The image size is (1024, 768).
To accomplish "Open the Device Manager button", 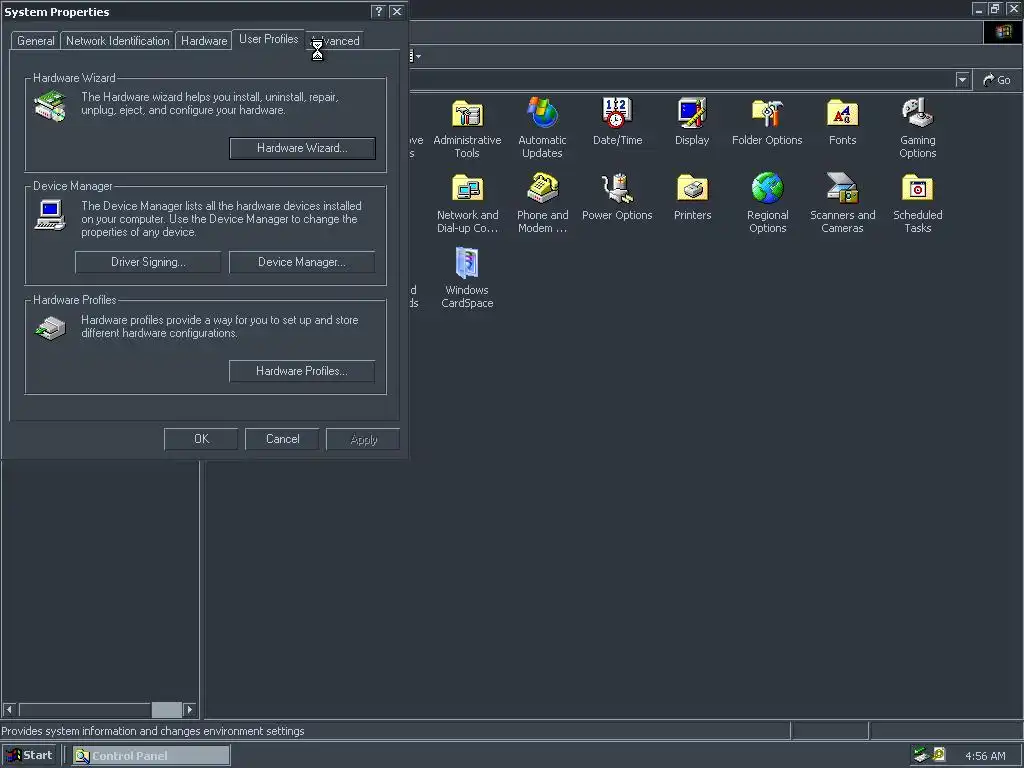I will pyautogui.click(x=302, y=262).
